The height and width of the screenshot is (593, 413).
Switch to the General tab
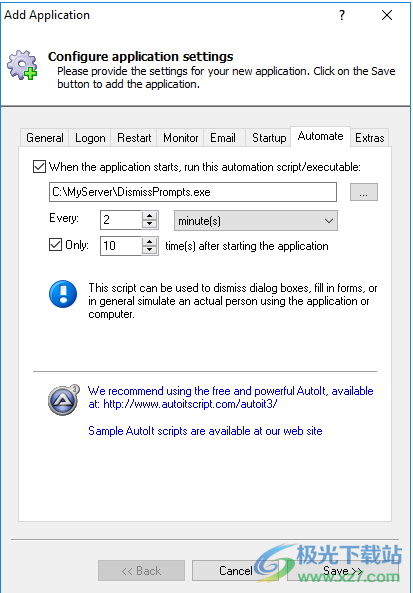tap(44, 138)
